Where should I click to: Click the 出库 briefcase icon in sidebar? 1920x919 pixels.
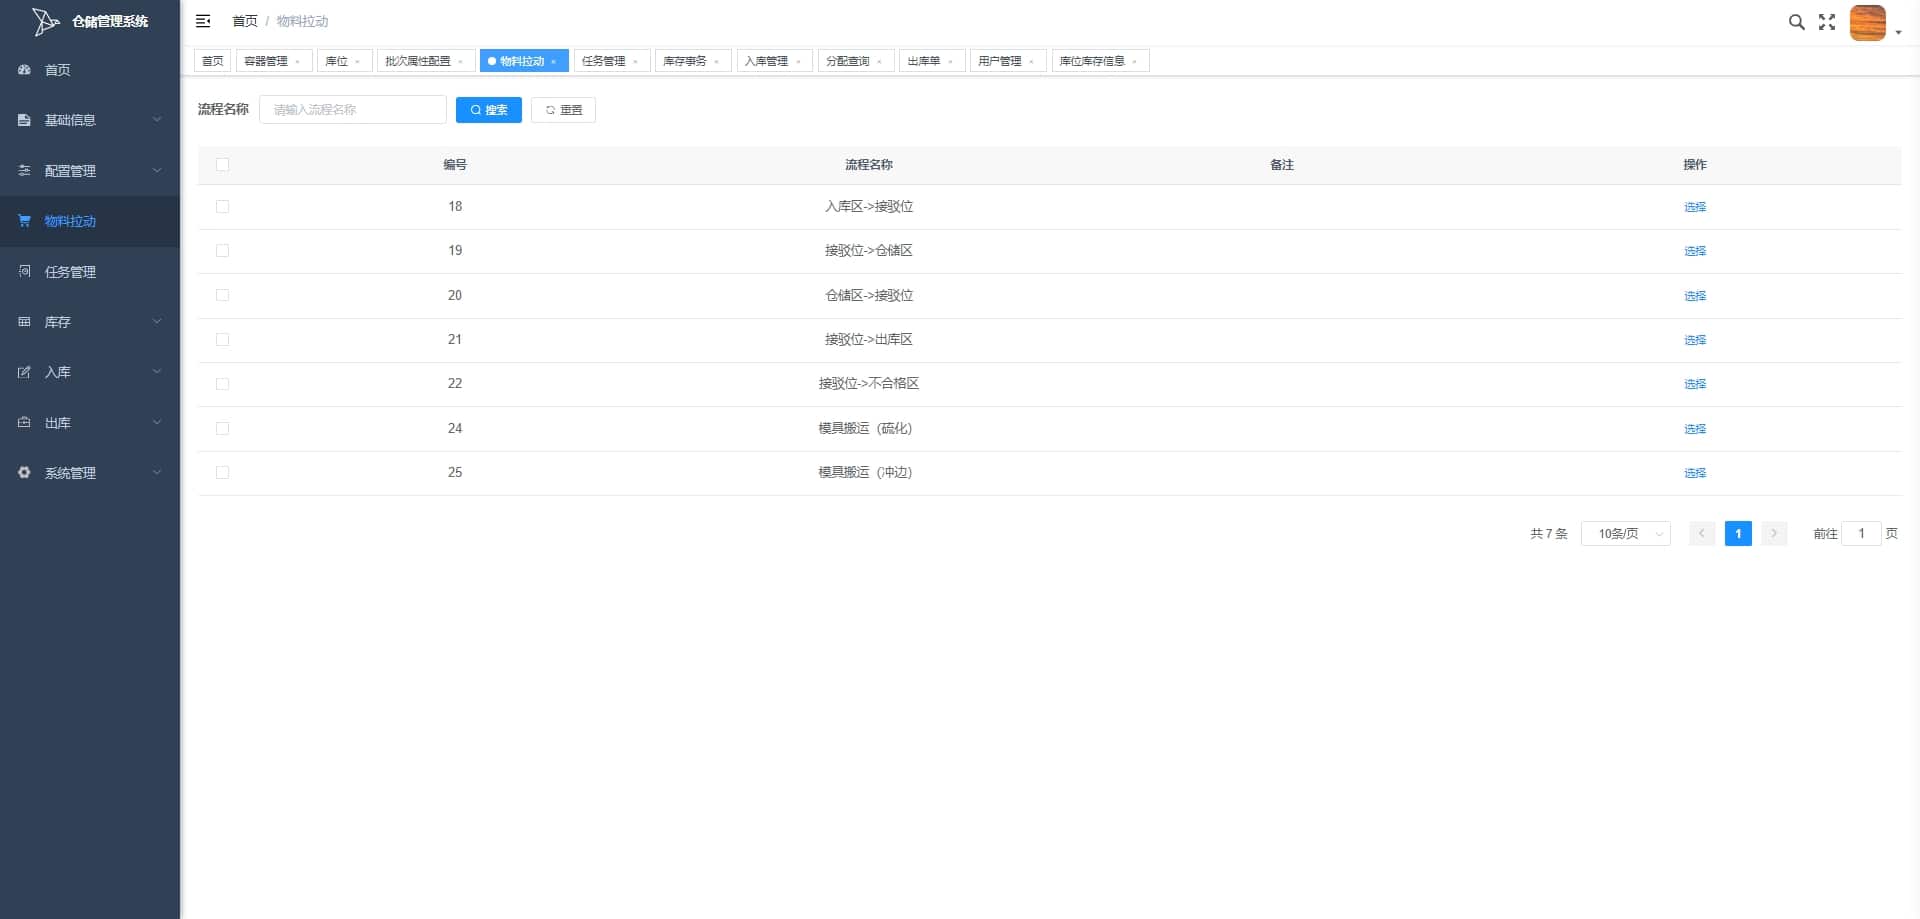tap(24, 422)
